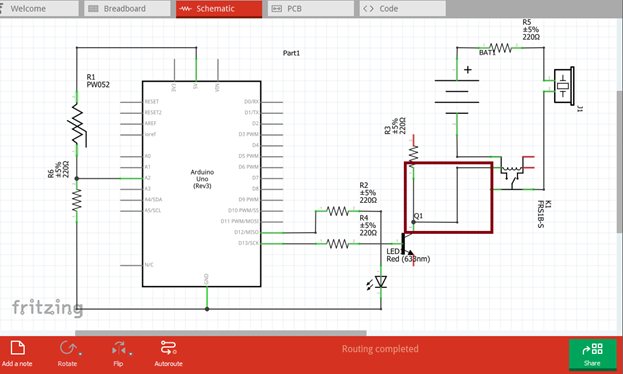
Task: Click the Flip tool icon
Action: click(x=118, y=349)
